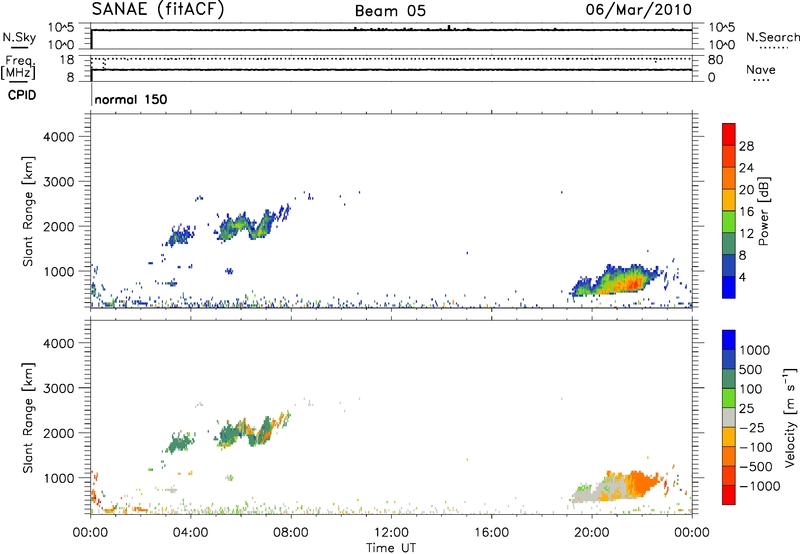Select the 08:00 time tick label
This screenshot has height=554, width=800.
click(291, 533)
